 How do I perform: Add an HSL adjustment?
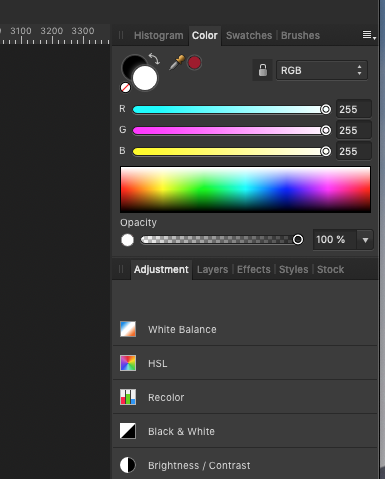[245, 363]
